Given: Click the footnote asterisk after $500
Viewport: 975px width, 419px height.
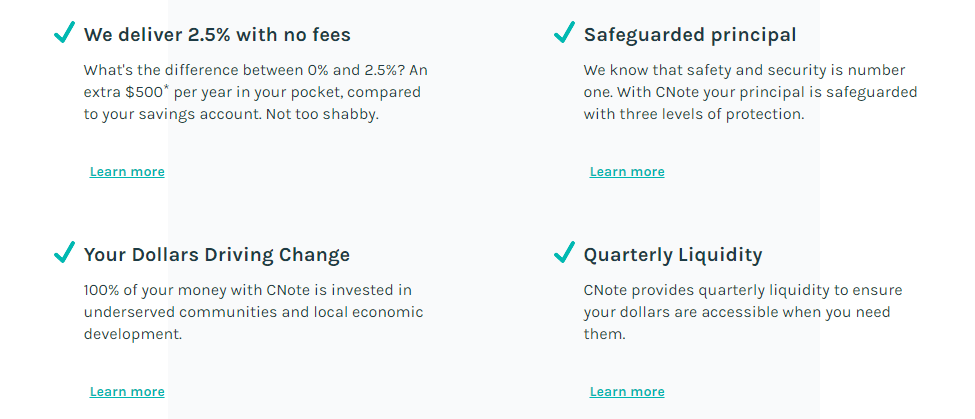Looking at the screenshot, I should [x=167, y=88].
